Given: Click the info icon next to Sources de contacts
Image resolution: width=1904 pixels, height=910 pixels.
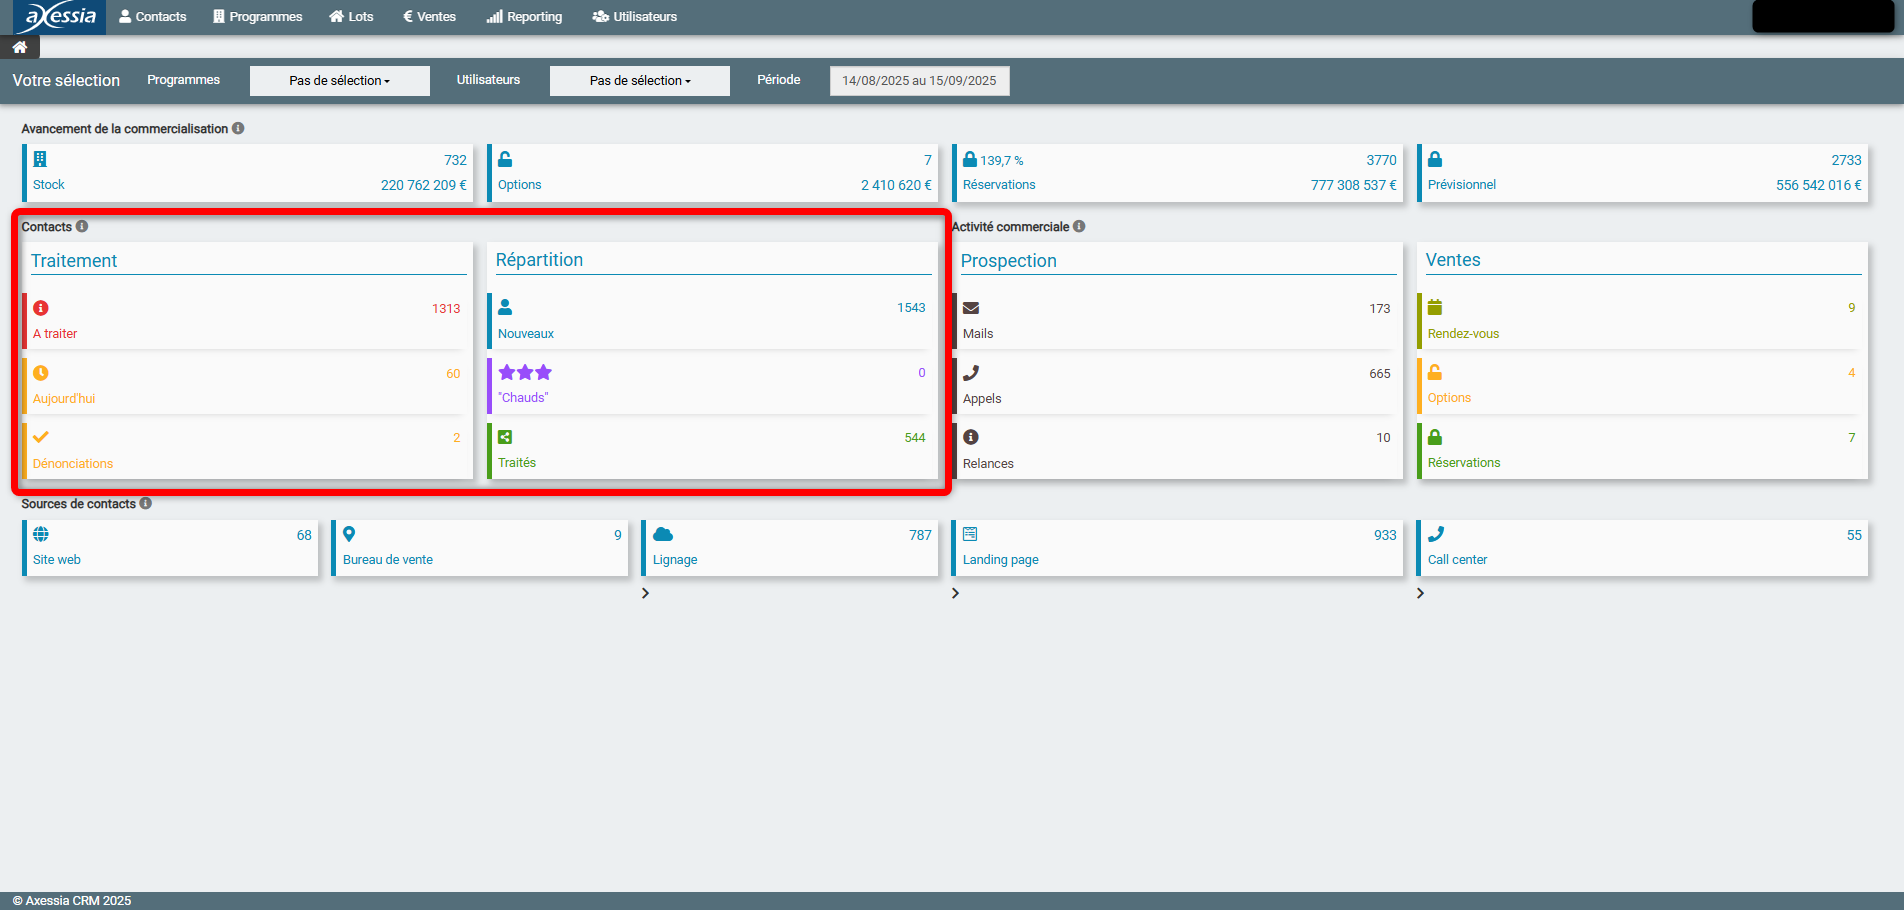Looking at the screenshot, I should (146, 503).
